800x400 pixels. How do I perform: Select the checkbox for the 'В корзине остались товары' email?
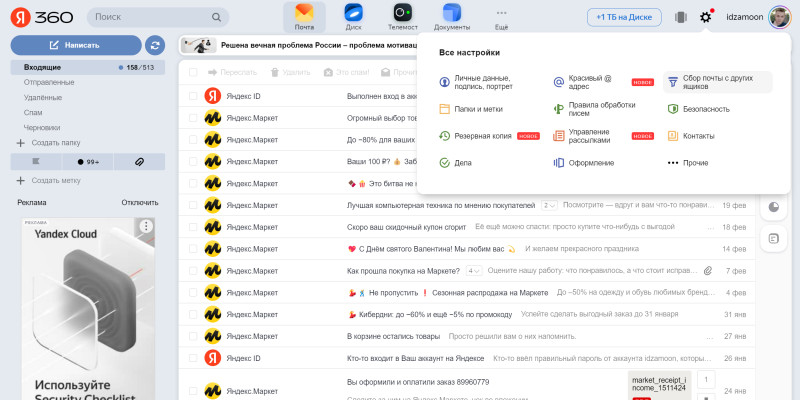(x=193, y=336)
